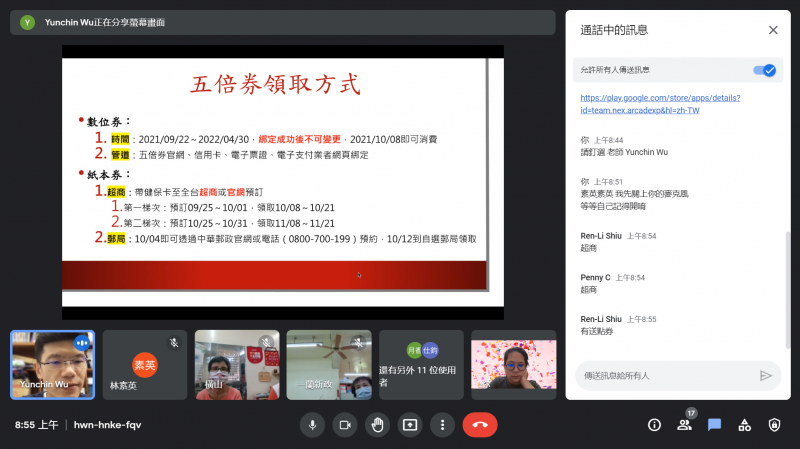
Task: Click the Yunchin Wu sharing screen banner
Action: tap(283, 22)
